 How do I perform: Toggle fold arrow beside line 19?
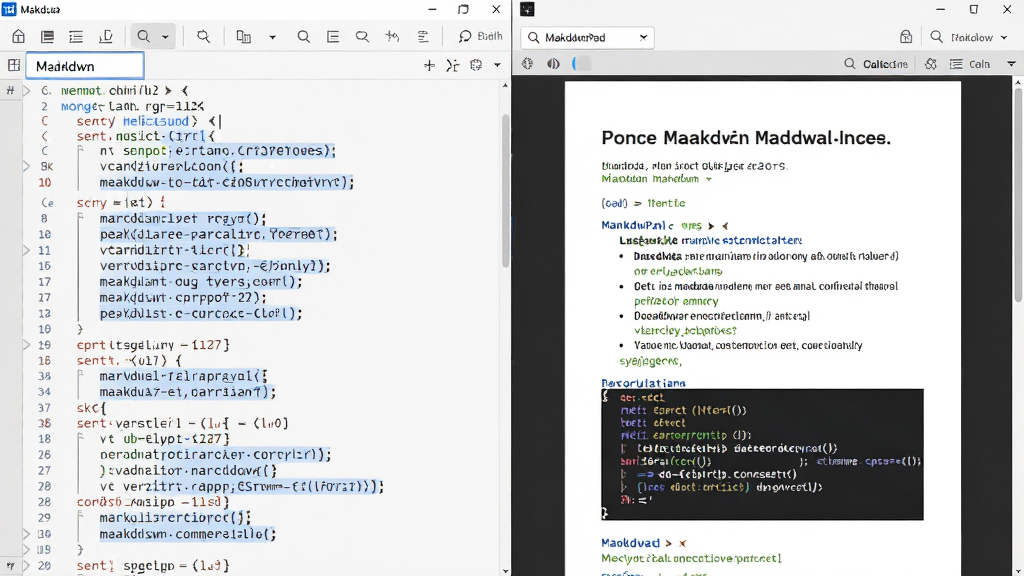click(x=27, y=345)
